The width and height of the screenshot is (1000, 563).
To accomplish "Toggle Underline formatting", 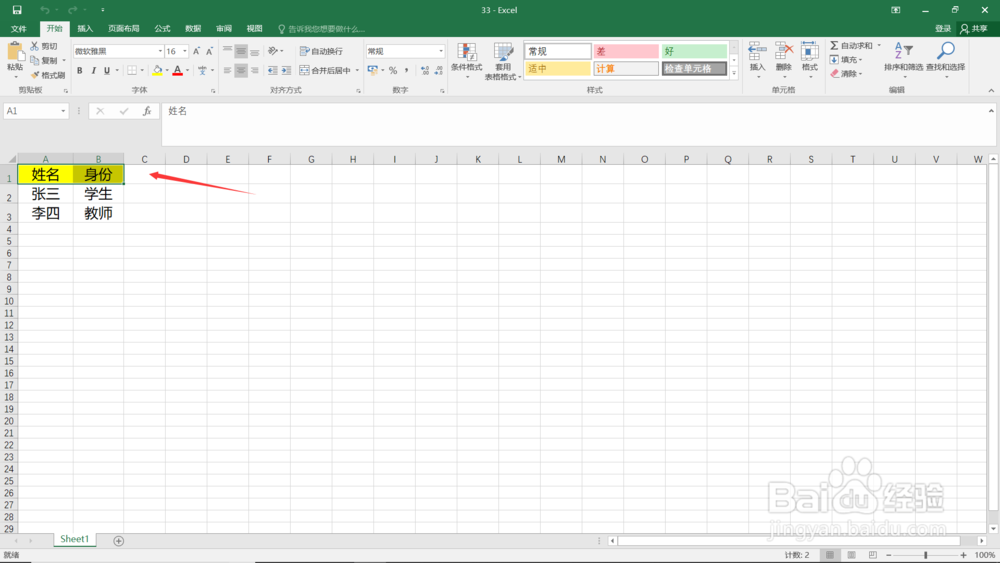I will (107, 70).
